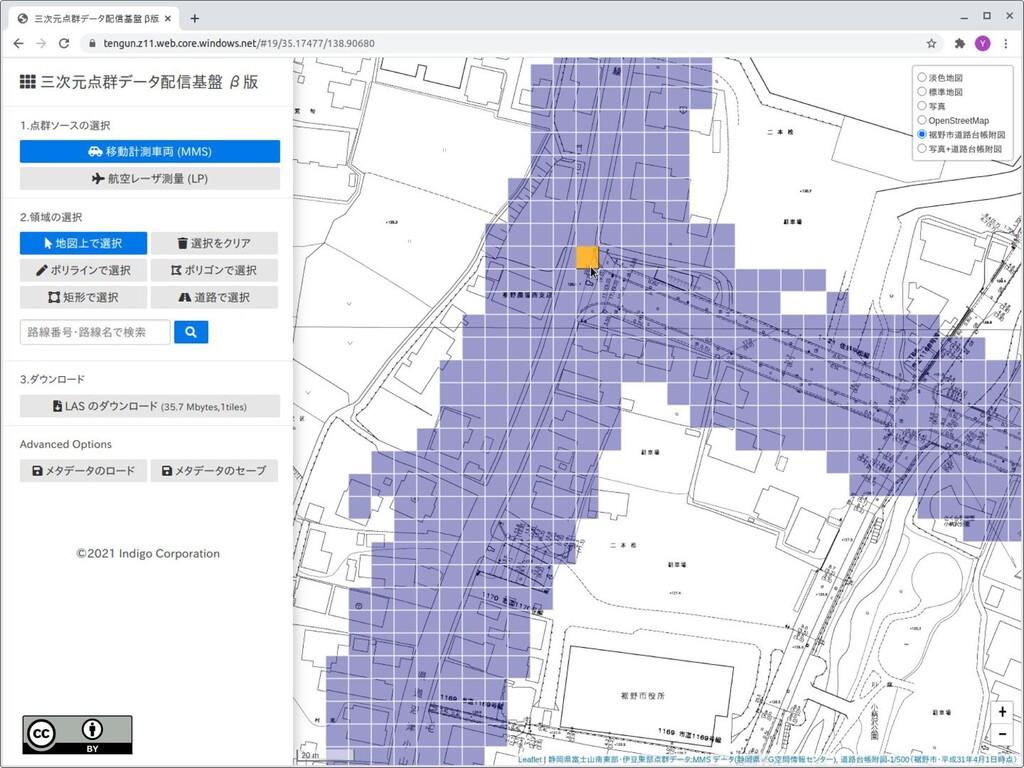This screenshot has height=768, width=1024.
Task: Choose ポリラインで選択 polyline tool
Action: point(83,270)
